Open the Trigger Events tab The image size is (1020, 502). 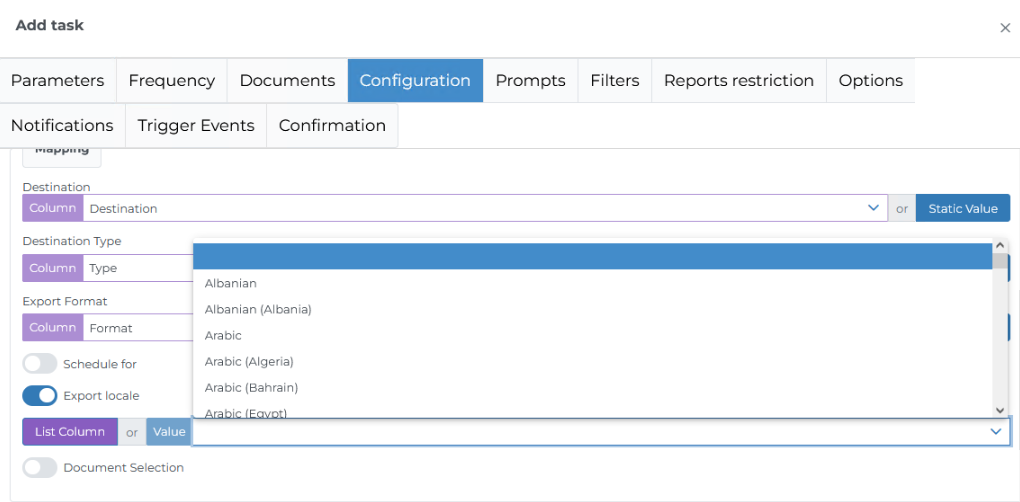pyautogui.click(x=196, y=126)
